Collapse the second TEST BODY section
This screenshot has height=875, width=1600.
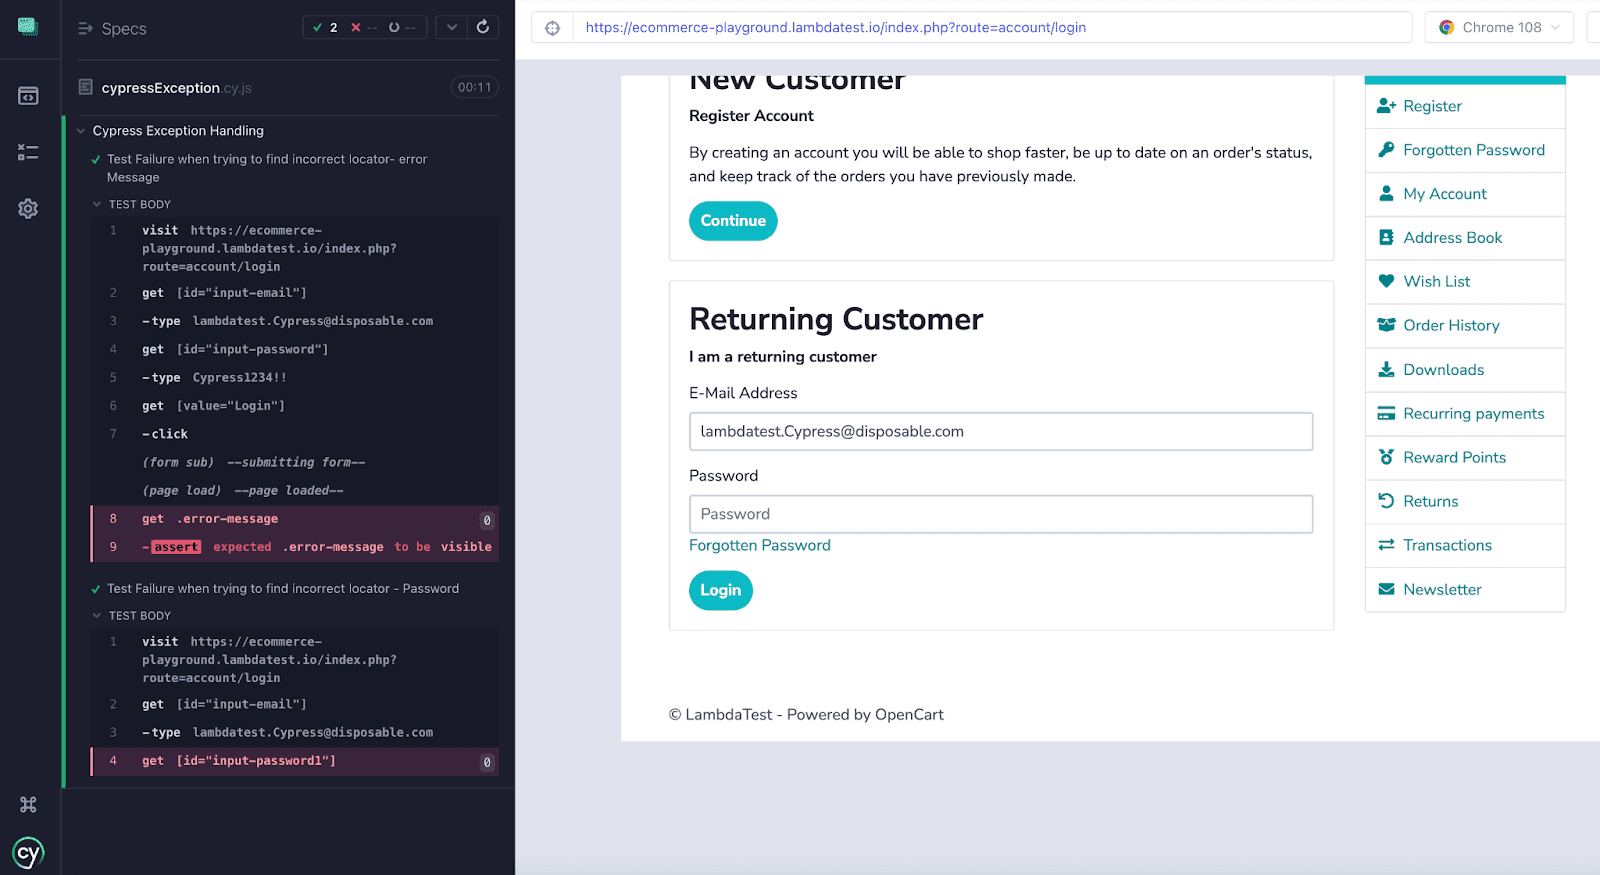point(98,616)
